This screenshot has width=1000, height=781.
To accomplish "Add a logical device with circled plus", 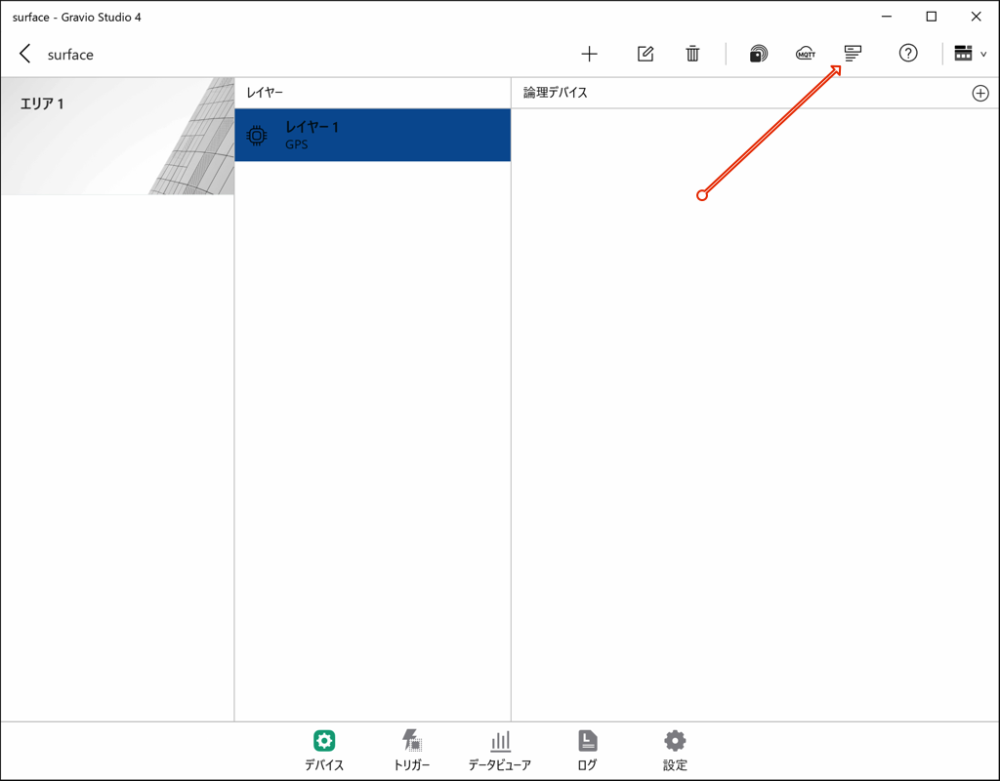I will 980,93.
